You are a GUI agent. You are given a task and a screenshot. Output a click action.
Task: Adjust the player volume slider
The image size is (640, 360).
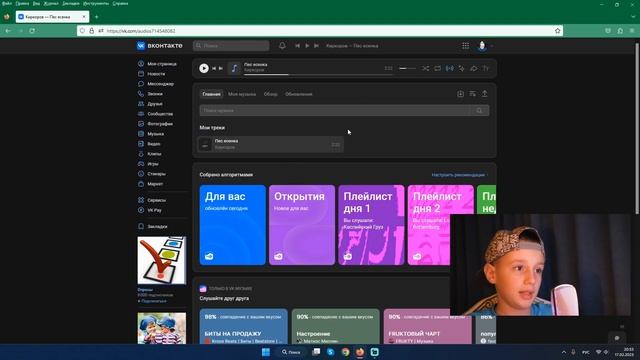point(407,69)
